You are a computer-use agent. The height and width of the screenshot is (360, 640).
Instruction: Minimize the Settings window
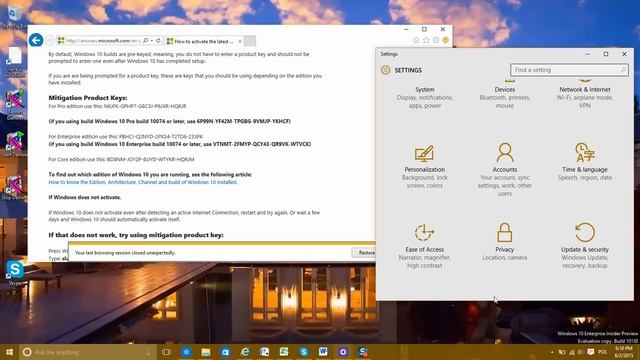pos(588,54)
